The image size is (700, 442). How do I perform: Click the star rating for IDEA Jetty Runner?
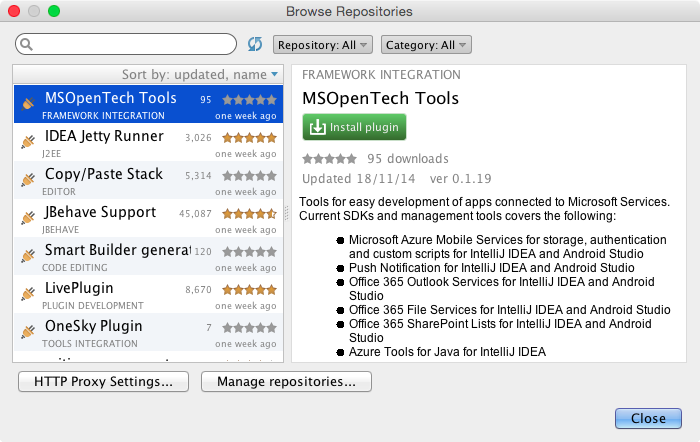[x=250, y=138]
